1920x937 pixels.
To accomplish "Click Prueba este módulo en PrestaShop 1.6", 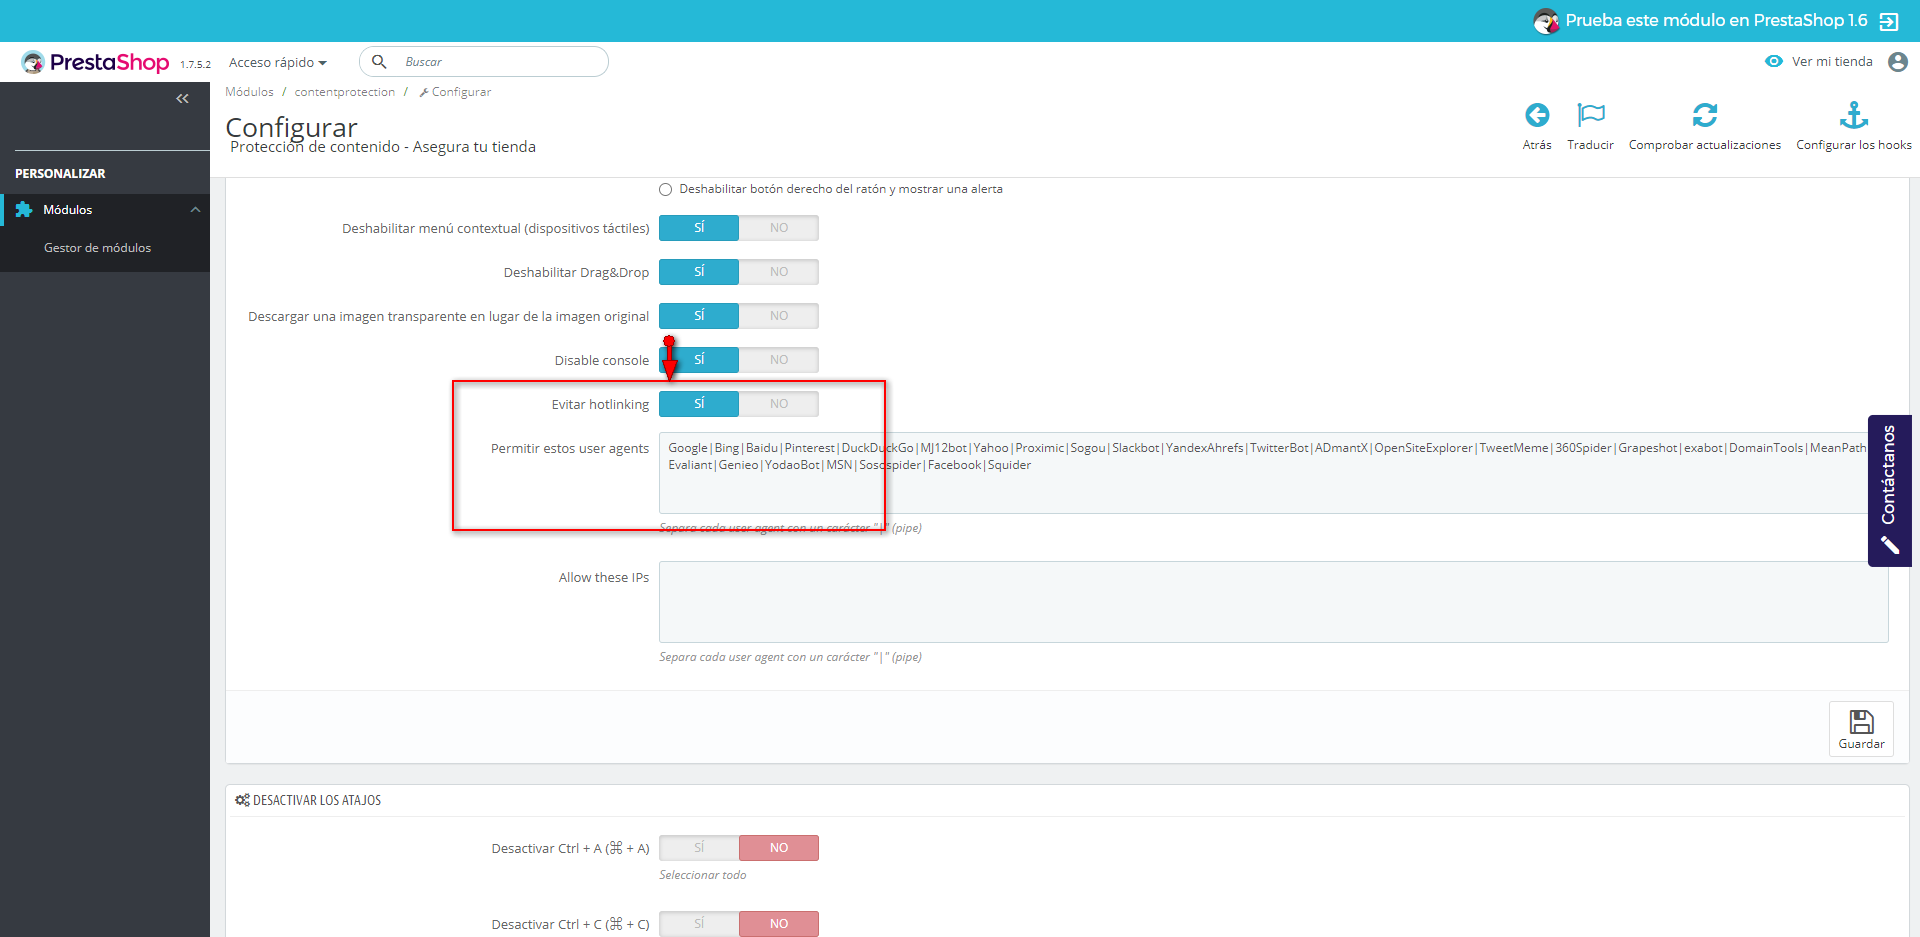I will [x=1716, y=20].
